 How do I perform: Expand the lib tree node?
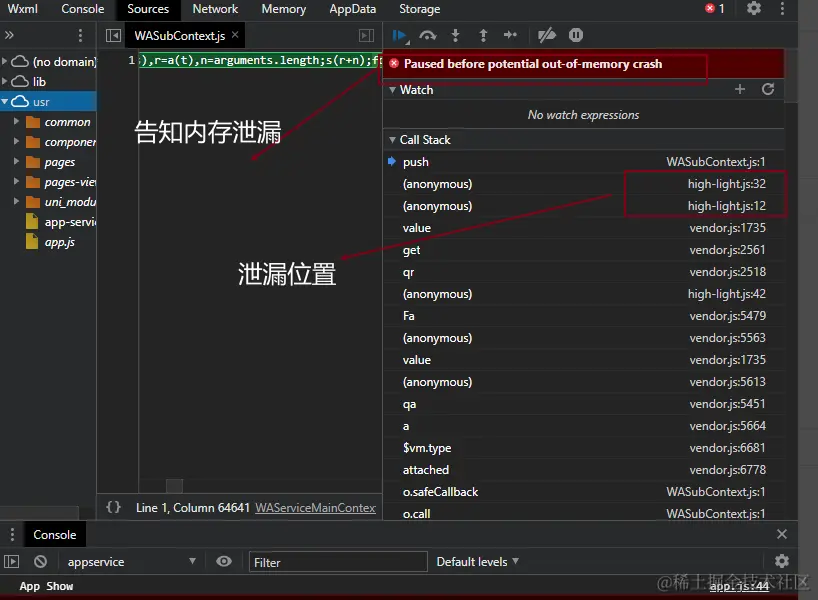click(x=5, y=81)
